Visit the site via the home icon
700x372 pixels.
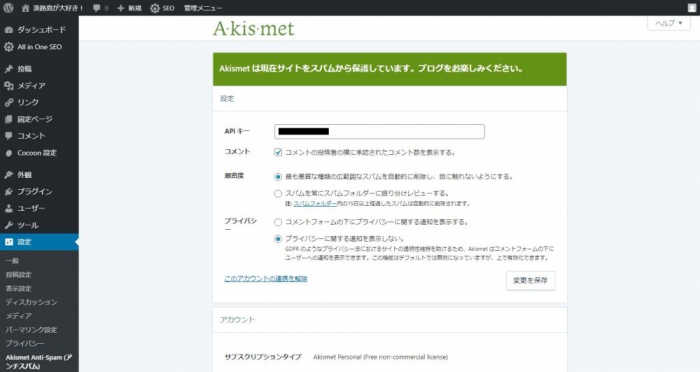(25, 8)
